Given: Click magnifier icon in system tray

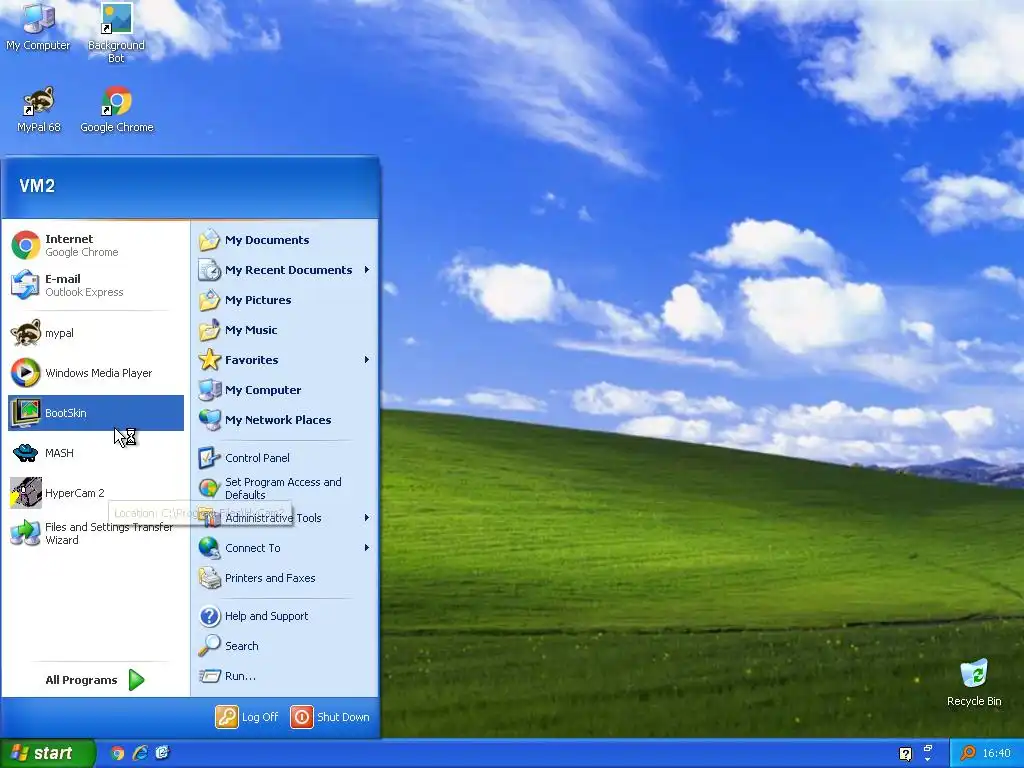Looking at the screenshot, I should (x=968, y=753).
